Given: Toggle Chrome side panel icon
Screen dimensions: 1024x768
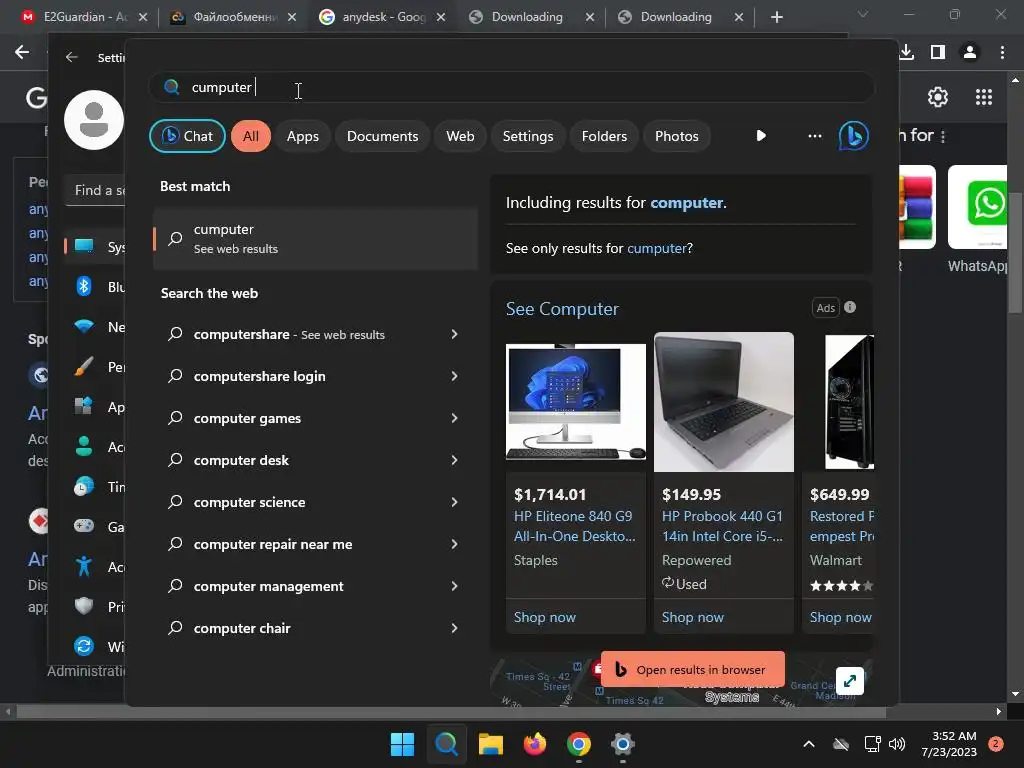Looking at the screenshot, I should tap(938, 52).
